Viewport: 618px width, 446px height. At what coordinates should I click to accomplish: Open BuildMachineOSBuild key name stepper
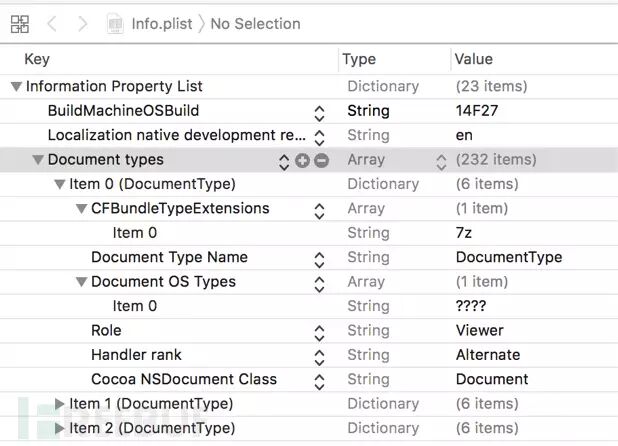point(319,112)
